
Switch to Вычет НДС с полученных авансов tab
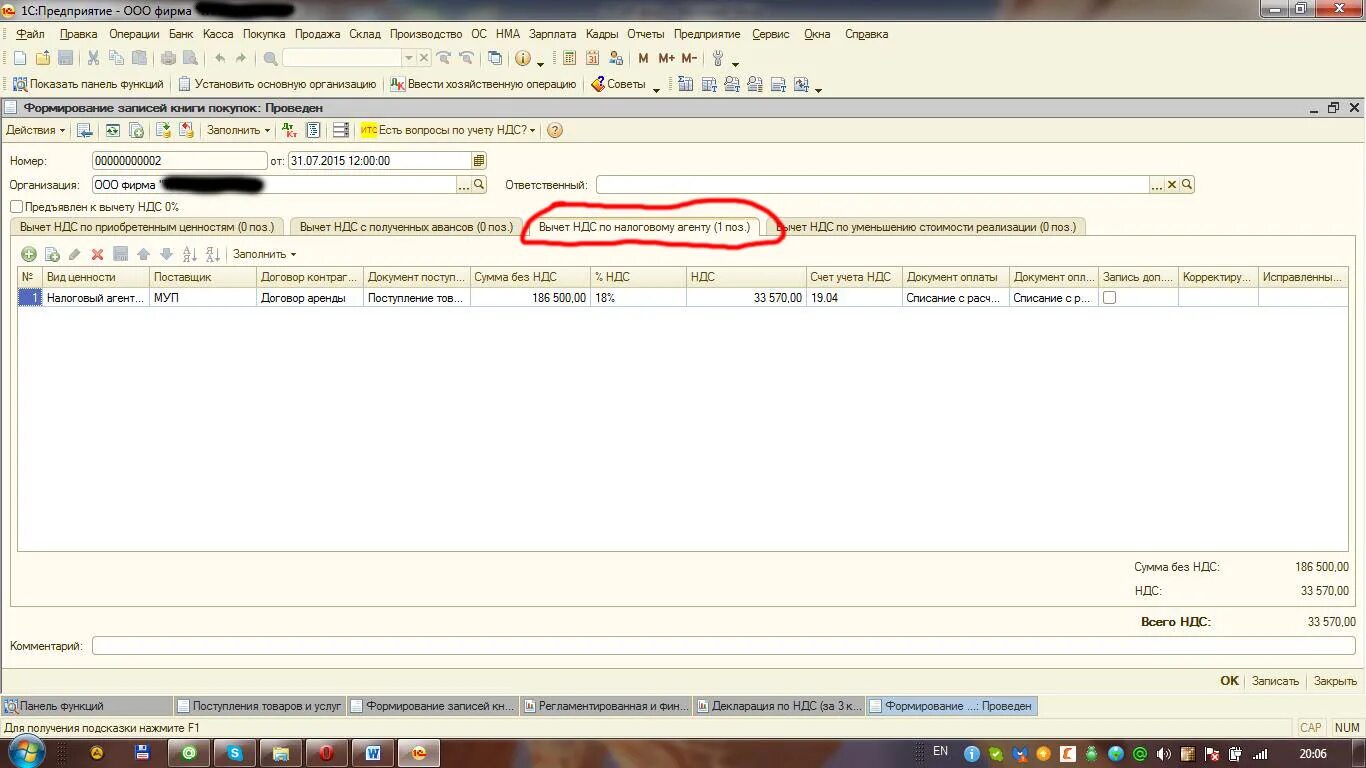[x=406, y=227]
